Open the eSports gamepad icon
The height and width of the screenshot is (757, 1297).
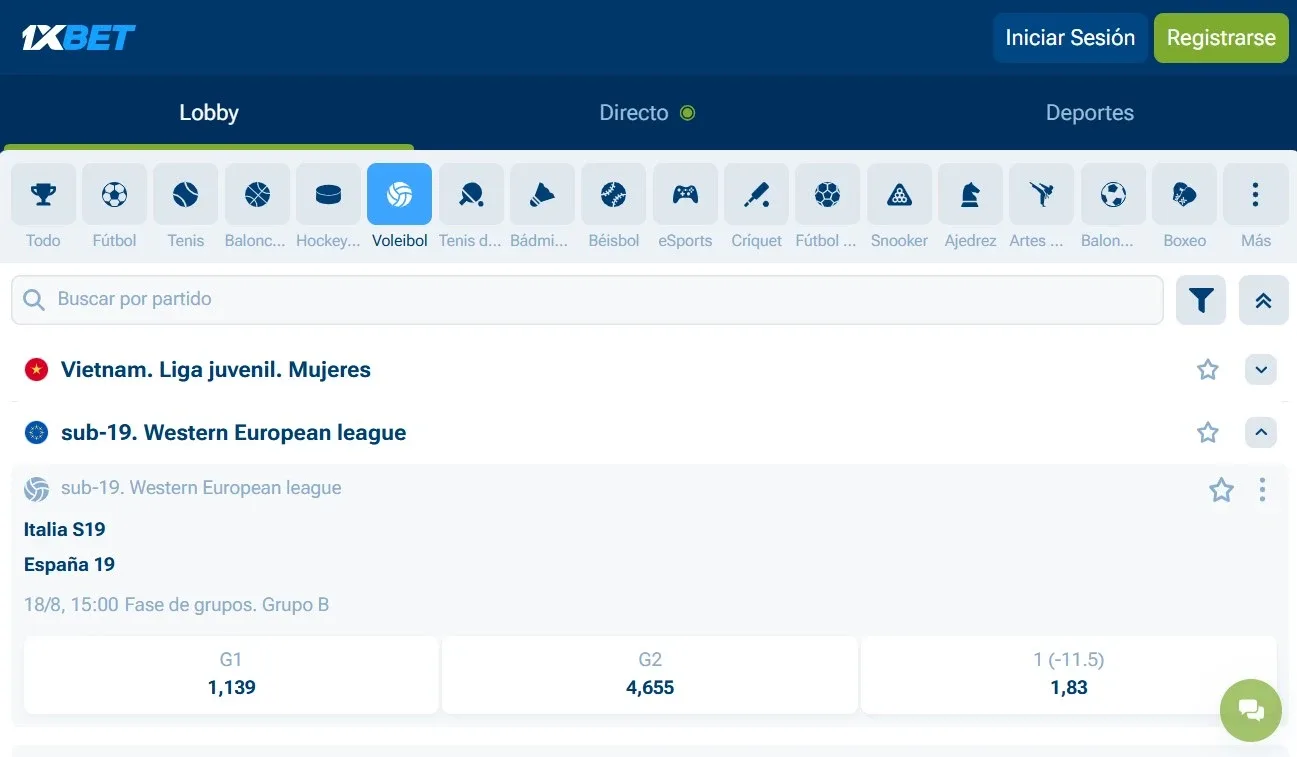coord(685,194)
